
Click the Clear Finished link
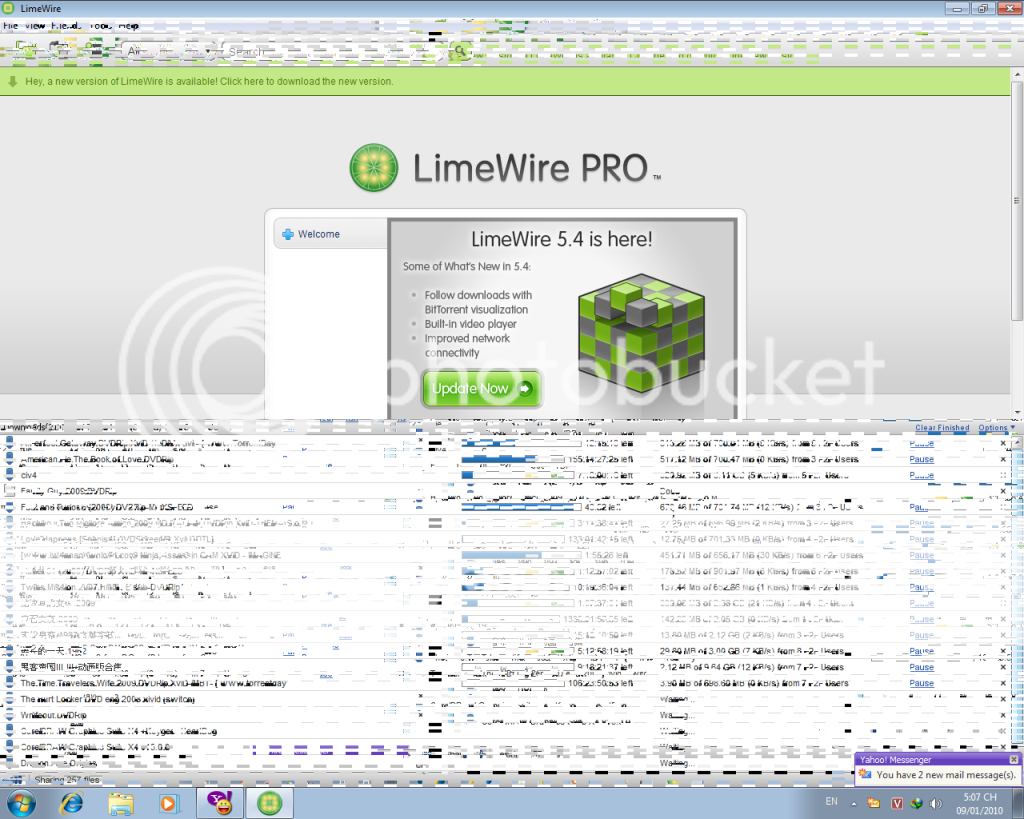click(942, 428)
